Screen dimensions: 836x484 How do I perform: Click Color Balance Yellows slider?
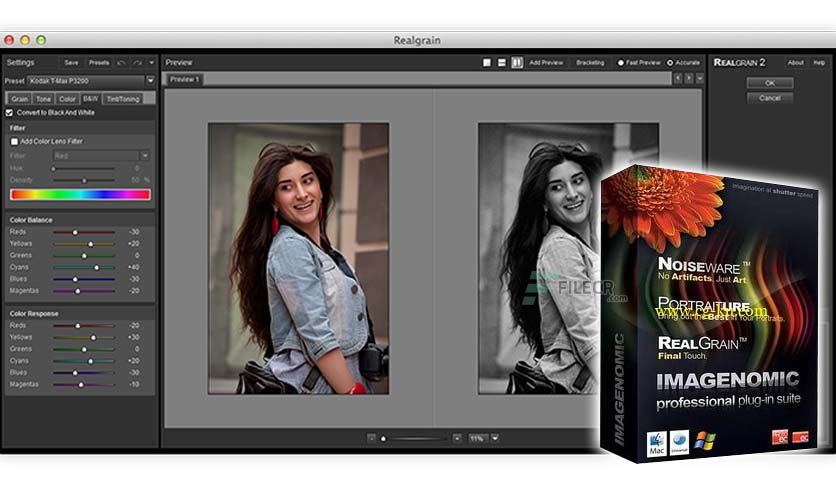(84, 244)
